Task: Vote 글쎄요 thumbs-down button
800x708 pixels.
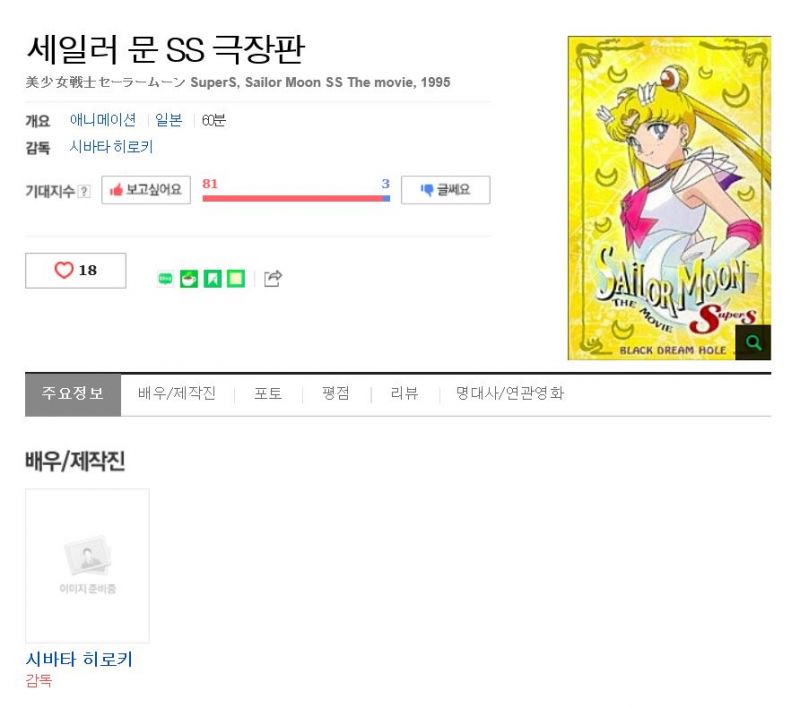Action: [445, 190]
